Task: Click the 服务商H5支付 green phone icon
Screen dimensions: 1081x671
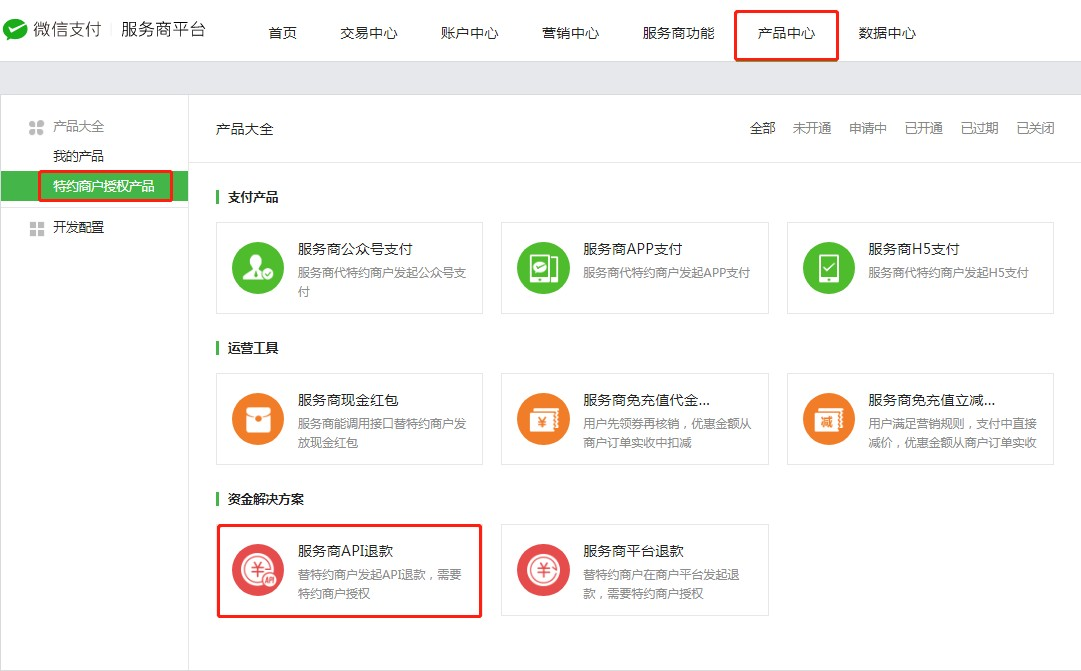Action: coord(829,268)
